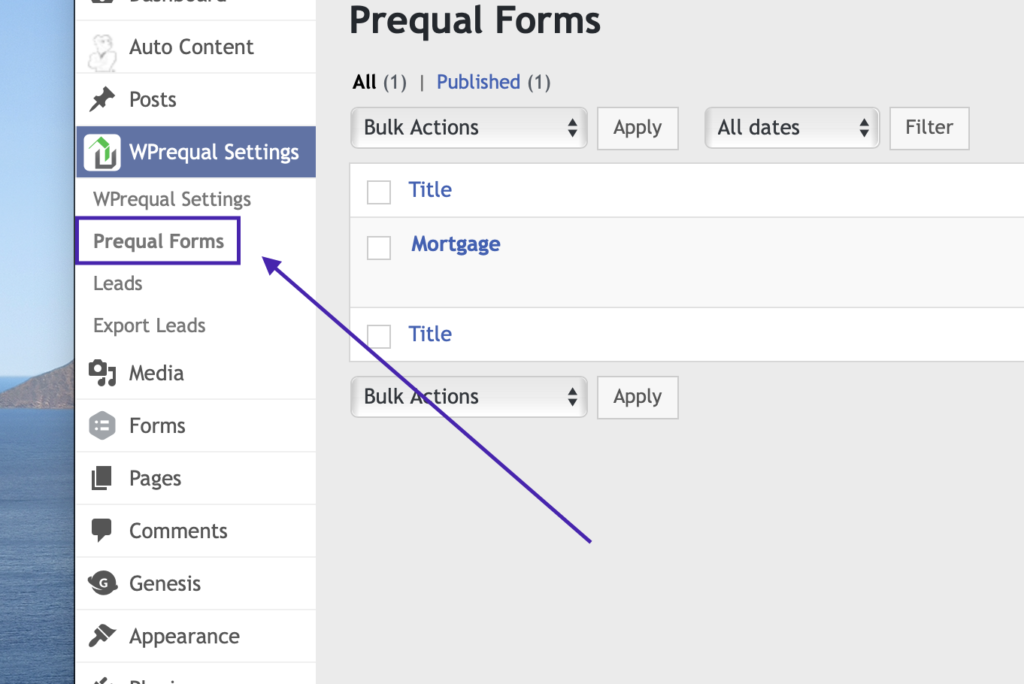Open the All dates filter dropdown

pyautogui.click(x=792, y=128)
